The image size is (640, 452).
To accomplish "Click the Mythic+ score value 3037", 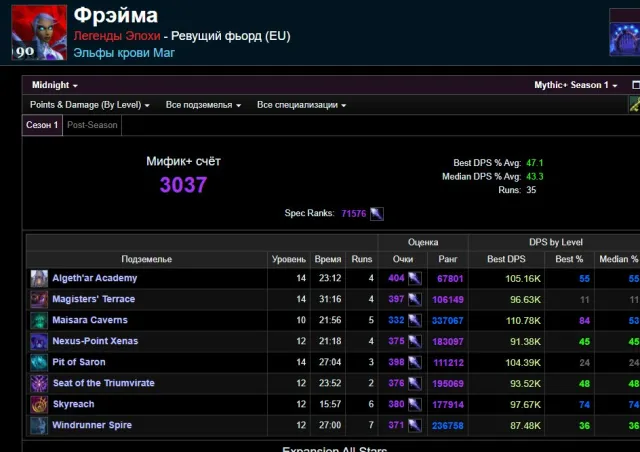I will point(183,185).
